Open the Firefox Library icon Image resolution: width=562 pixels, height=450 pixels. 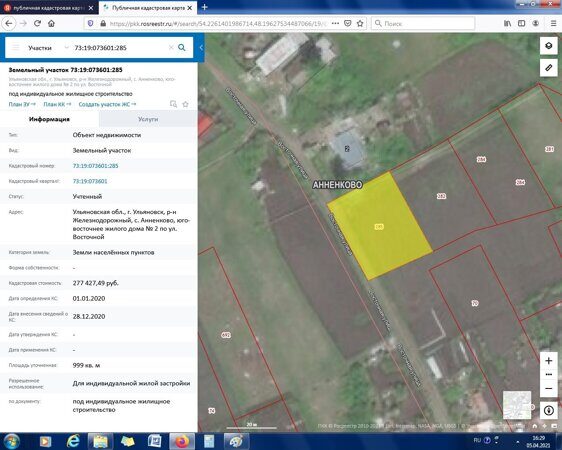coord(508,23)
